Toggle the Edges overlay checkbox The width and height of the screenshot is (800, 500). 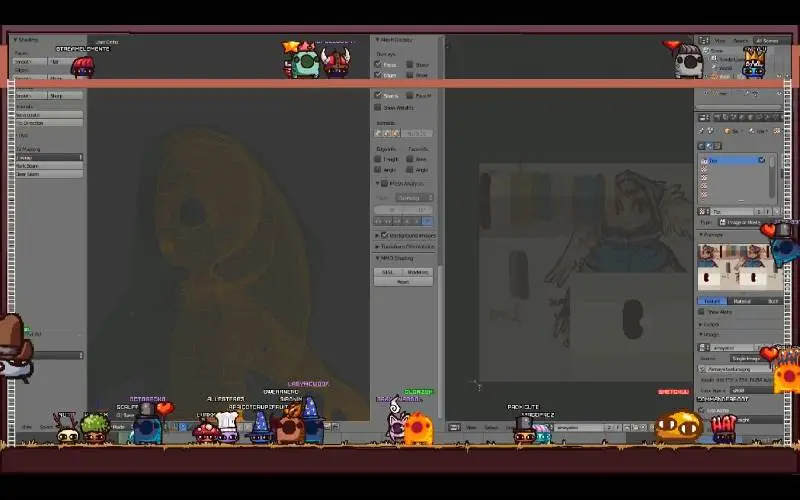click(x=378, y=75)
